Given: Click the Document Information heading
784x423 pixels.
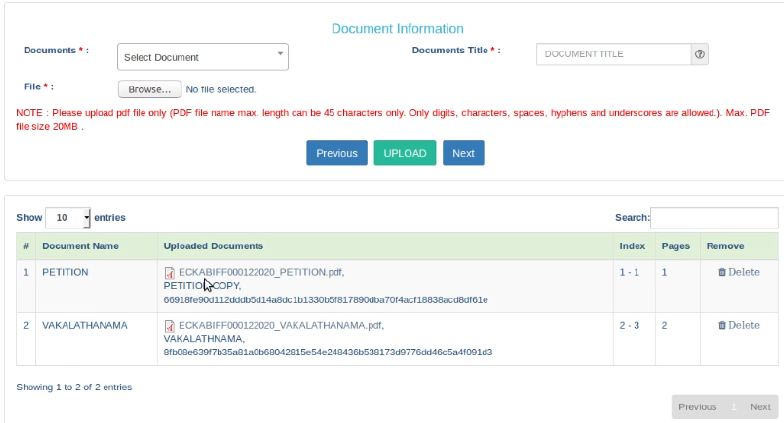Looking at the screenshot, I should coord(398,28).
